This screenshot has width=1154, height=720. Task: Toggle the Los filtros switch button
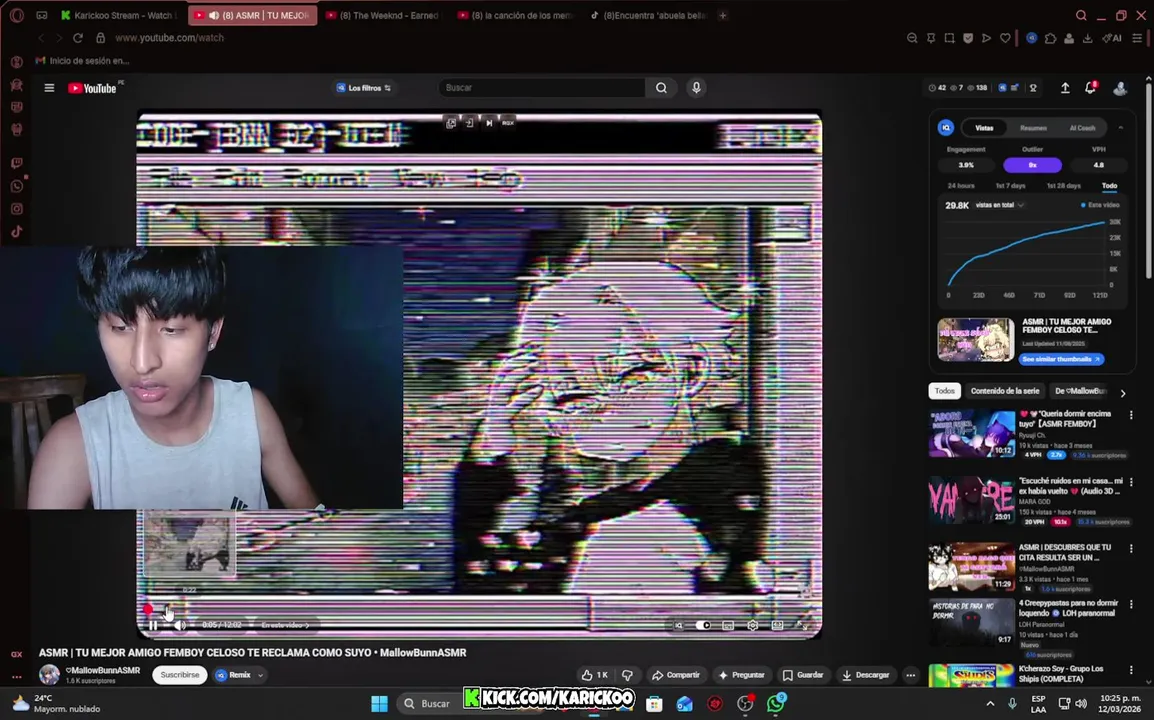point(364,88)
